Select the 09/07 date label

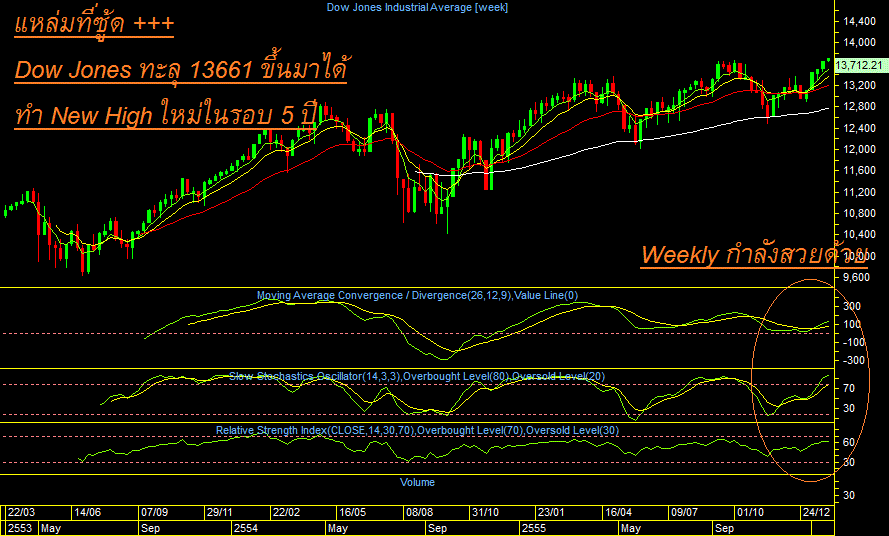(x=684, y=513)
